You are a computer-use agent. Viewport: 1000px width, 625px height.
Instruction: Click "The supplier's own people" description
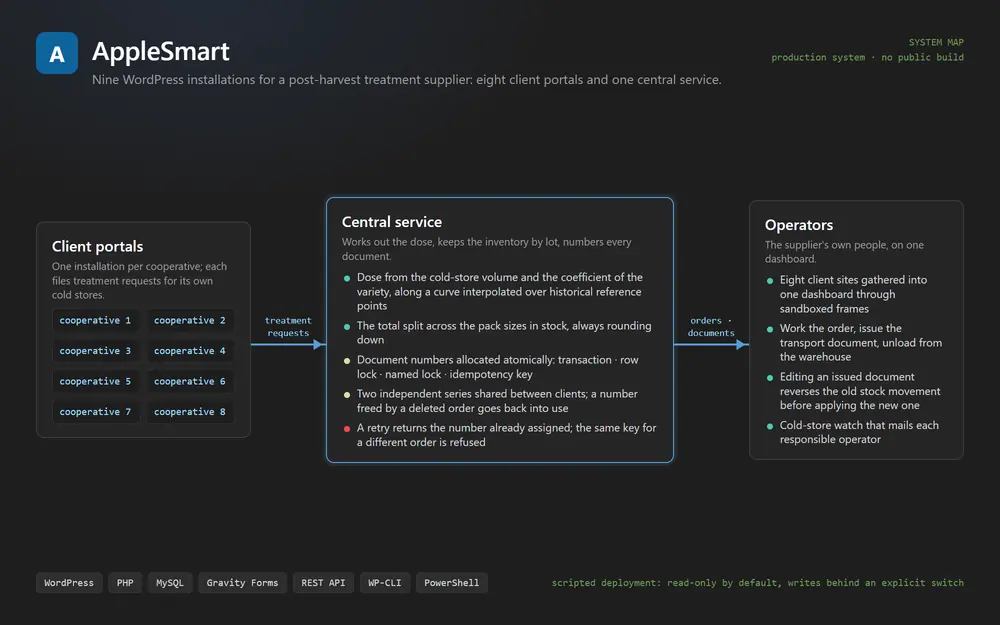844,252
